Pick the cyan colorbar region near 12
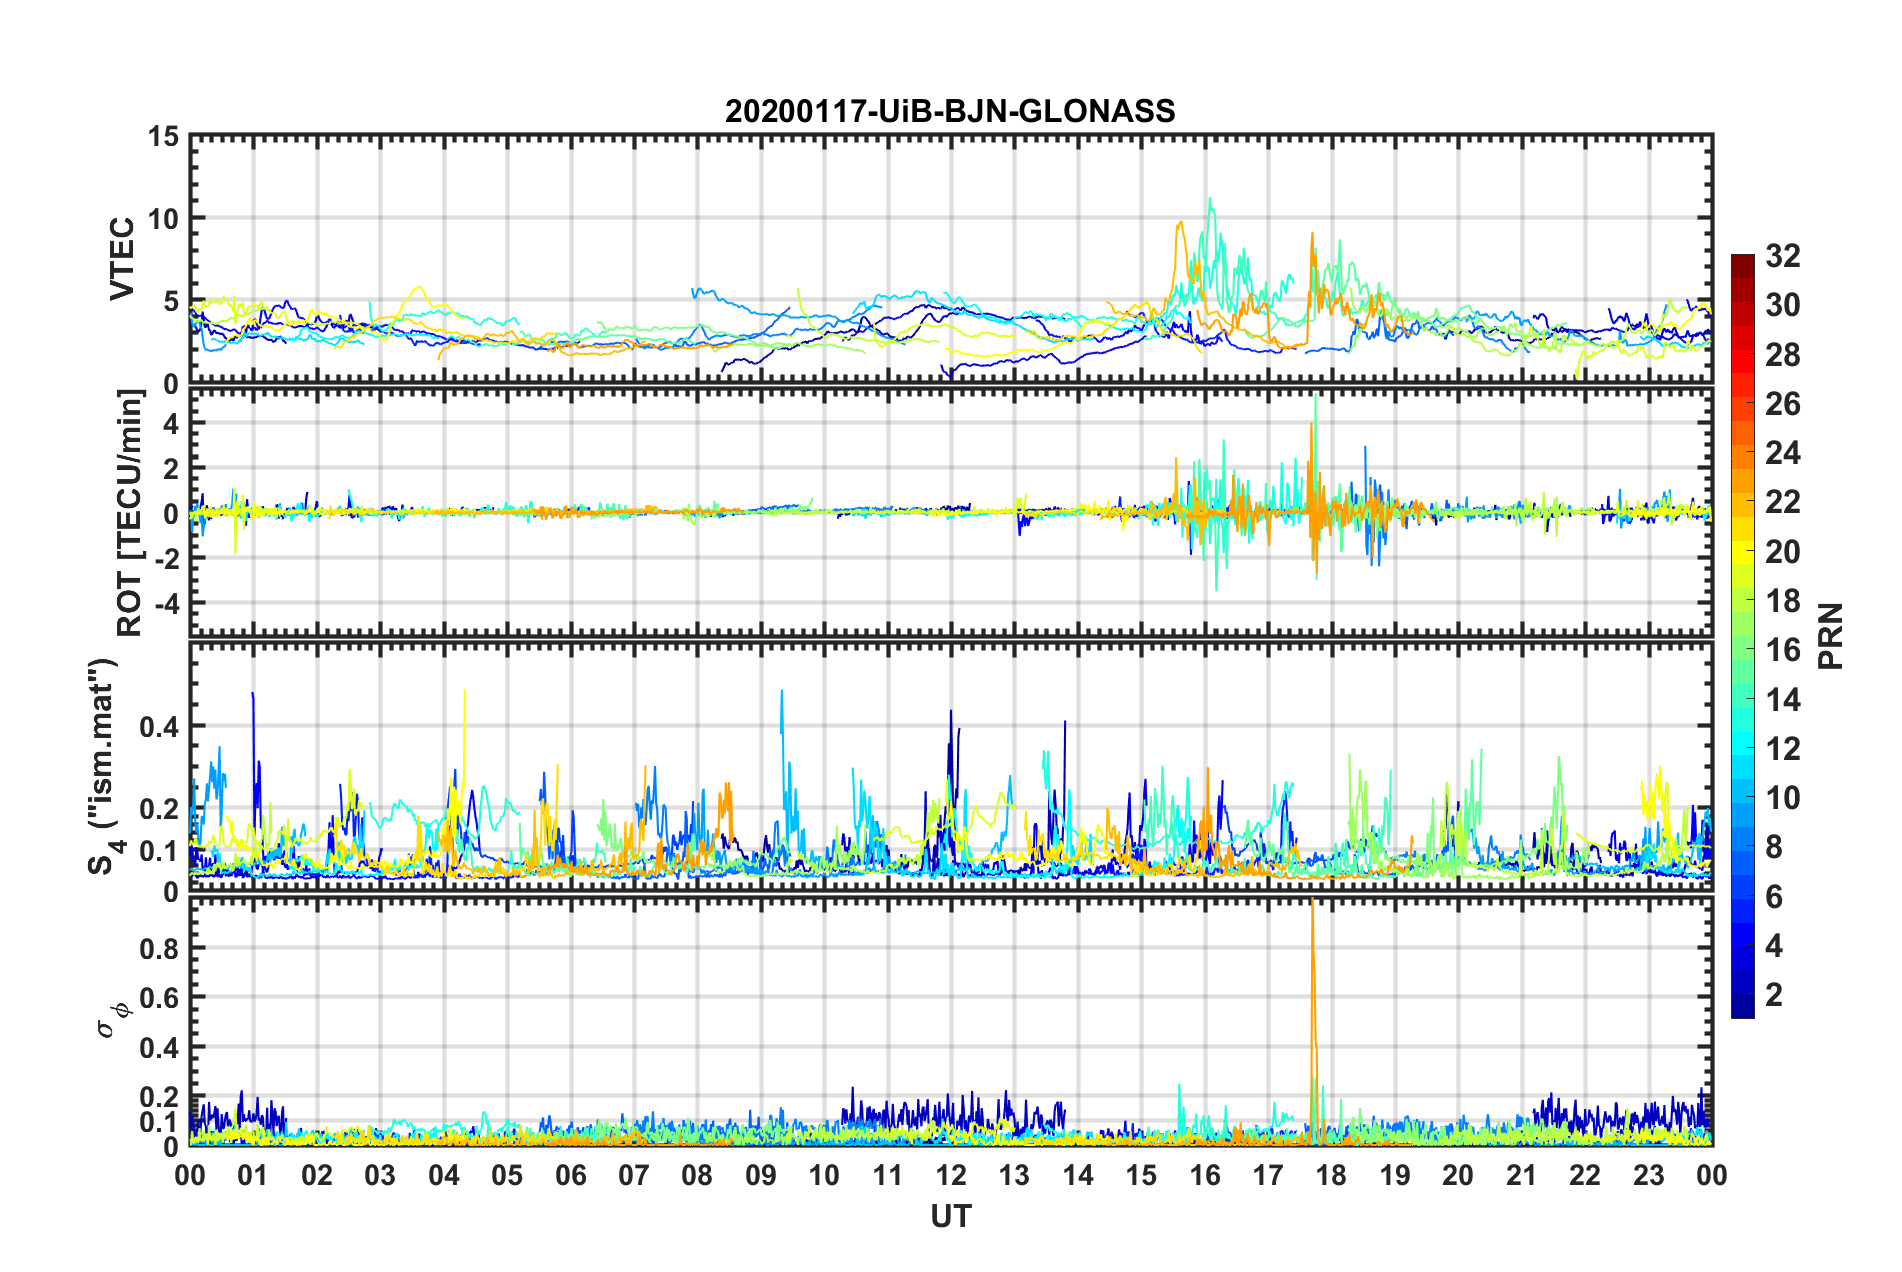 point(1742,748)
